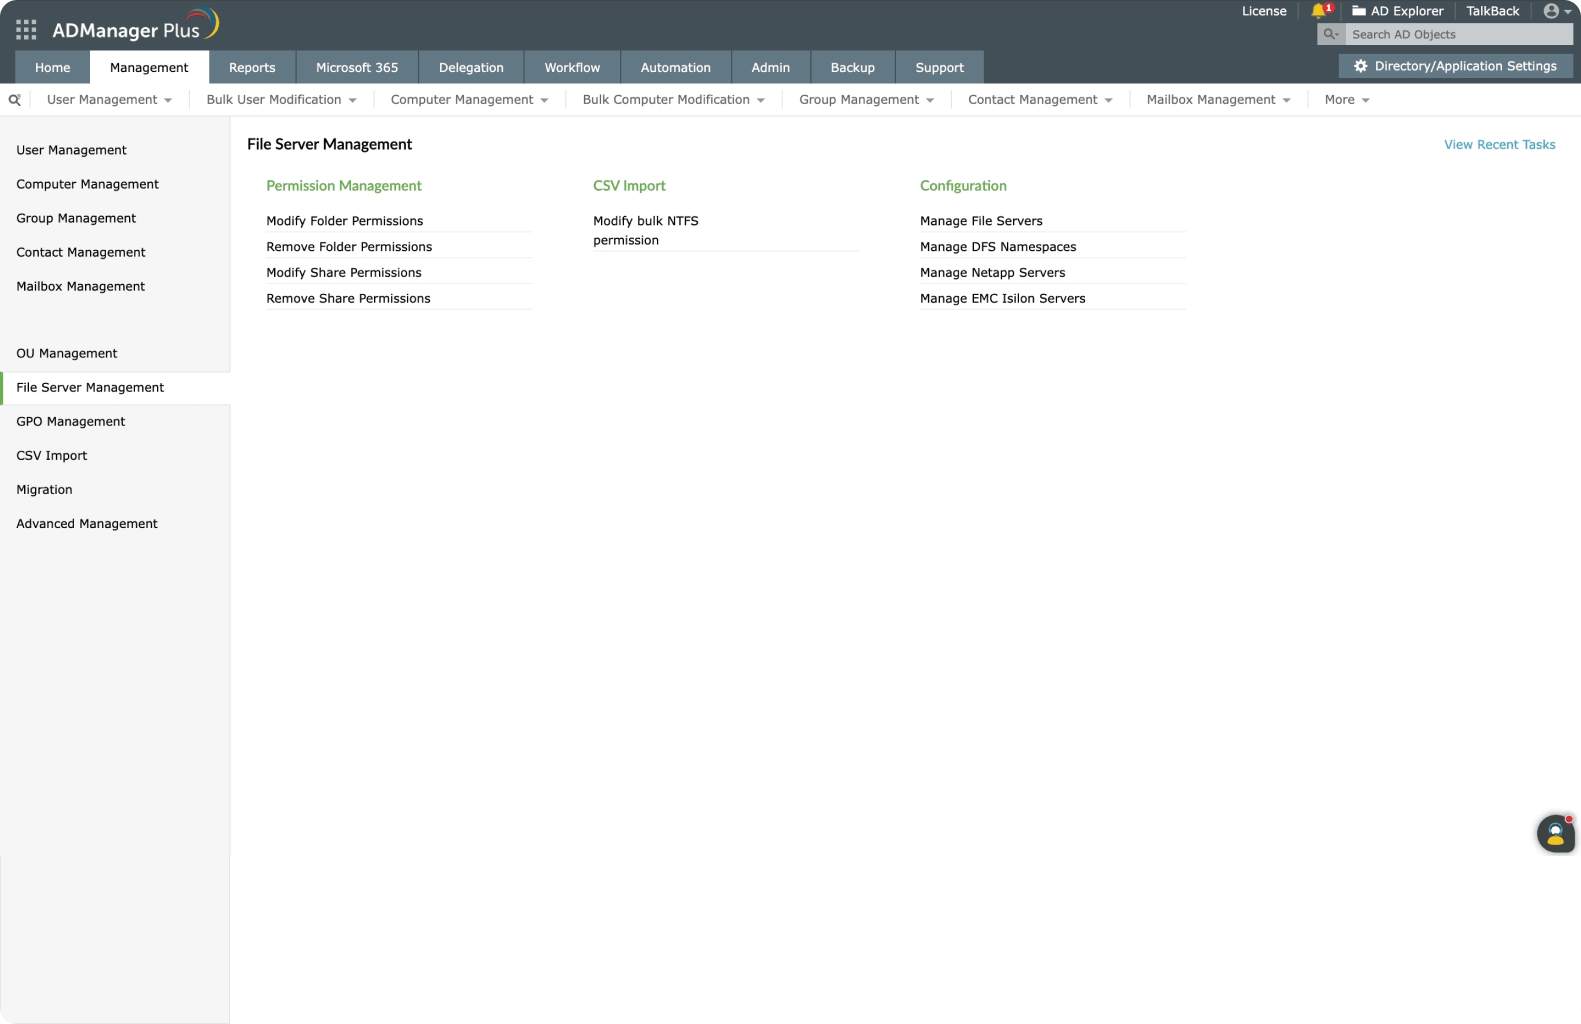Select Contact Management in left sidebar

81,252
